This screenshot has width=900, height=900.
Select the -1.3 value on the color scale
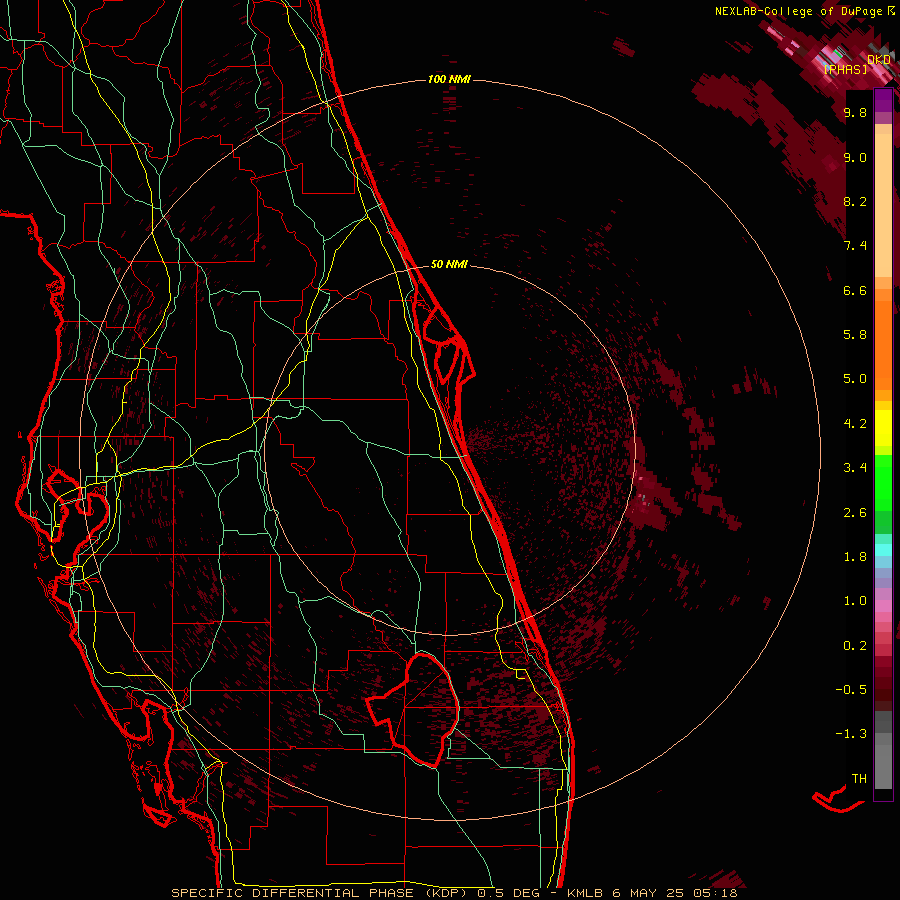[x=851, y=734]
